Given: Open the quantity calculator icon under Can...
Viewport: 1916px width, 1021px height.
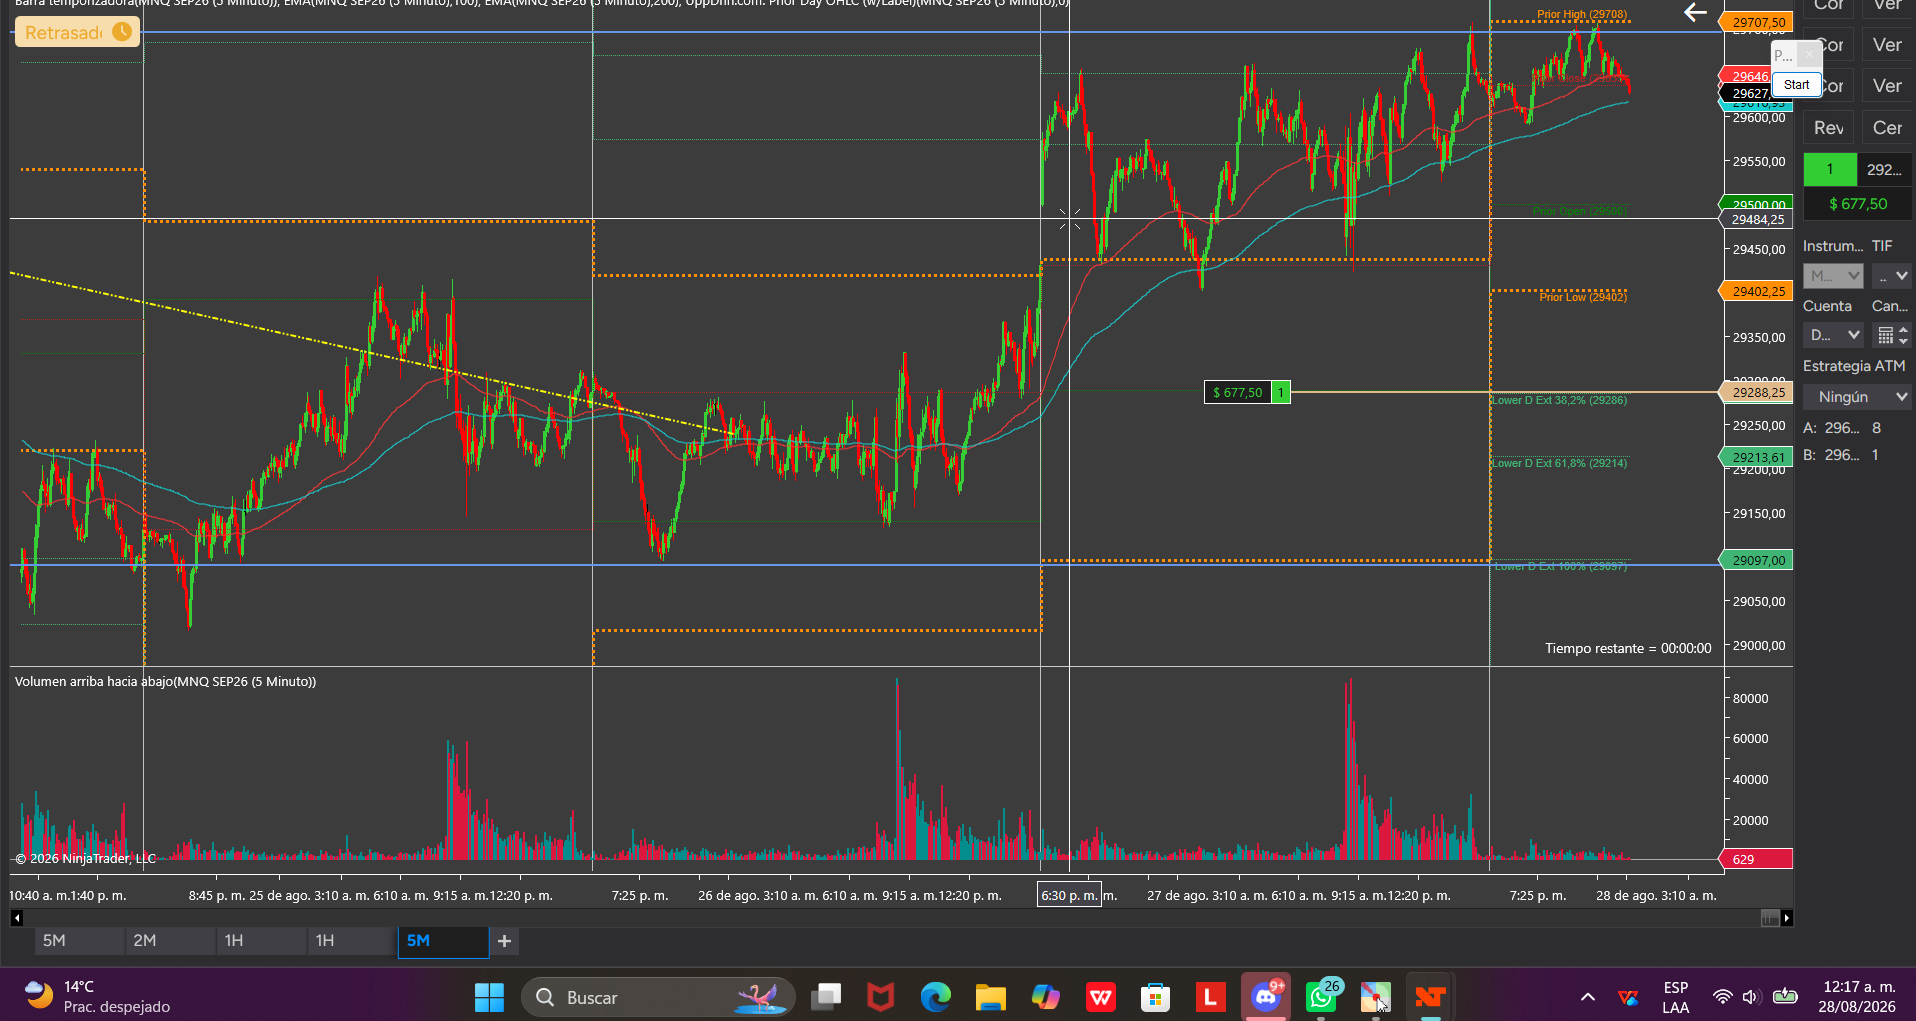Looking at the screenshot, I should (1885, 335).
